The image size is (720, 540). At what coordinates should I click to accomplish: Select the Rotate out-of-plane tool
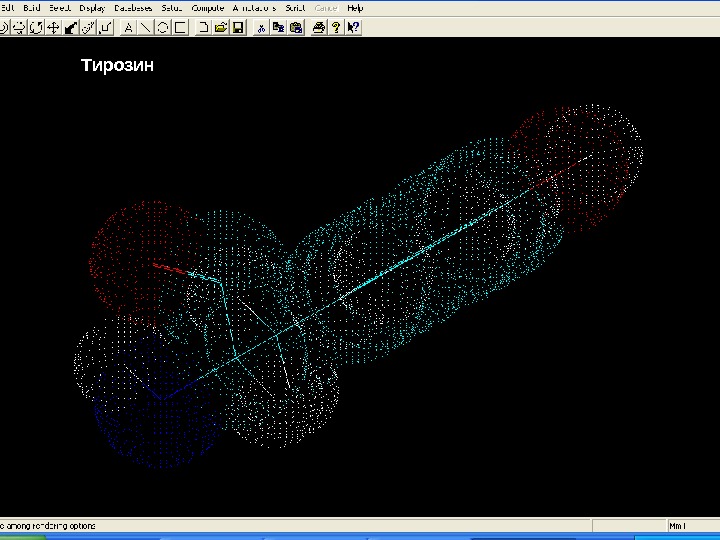(x=19, y=28)
